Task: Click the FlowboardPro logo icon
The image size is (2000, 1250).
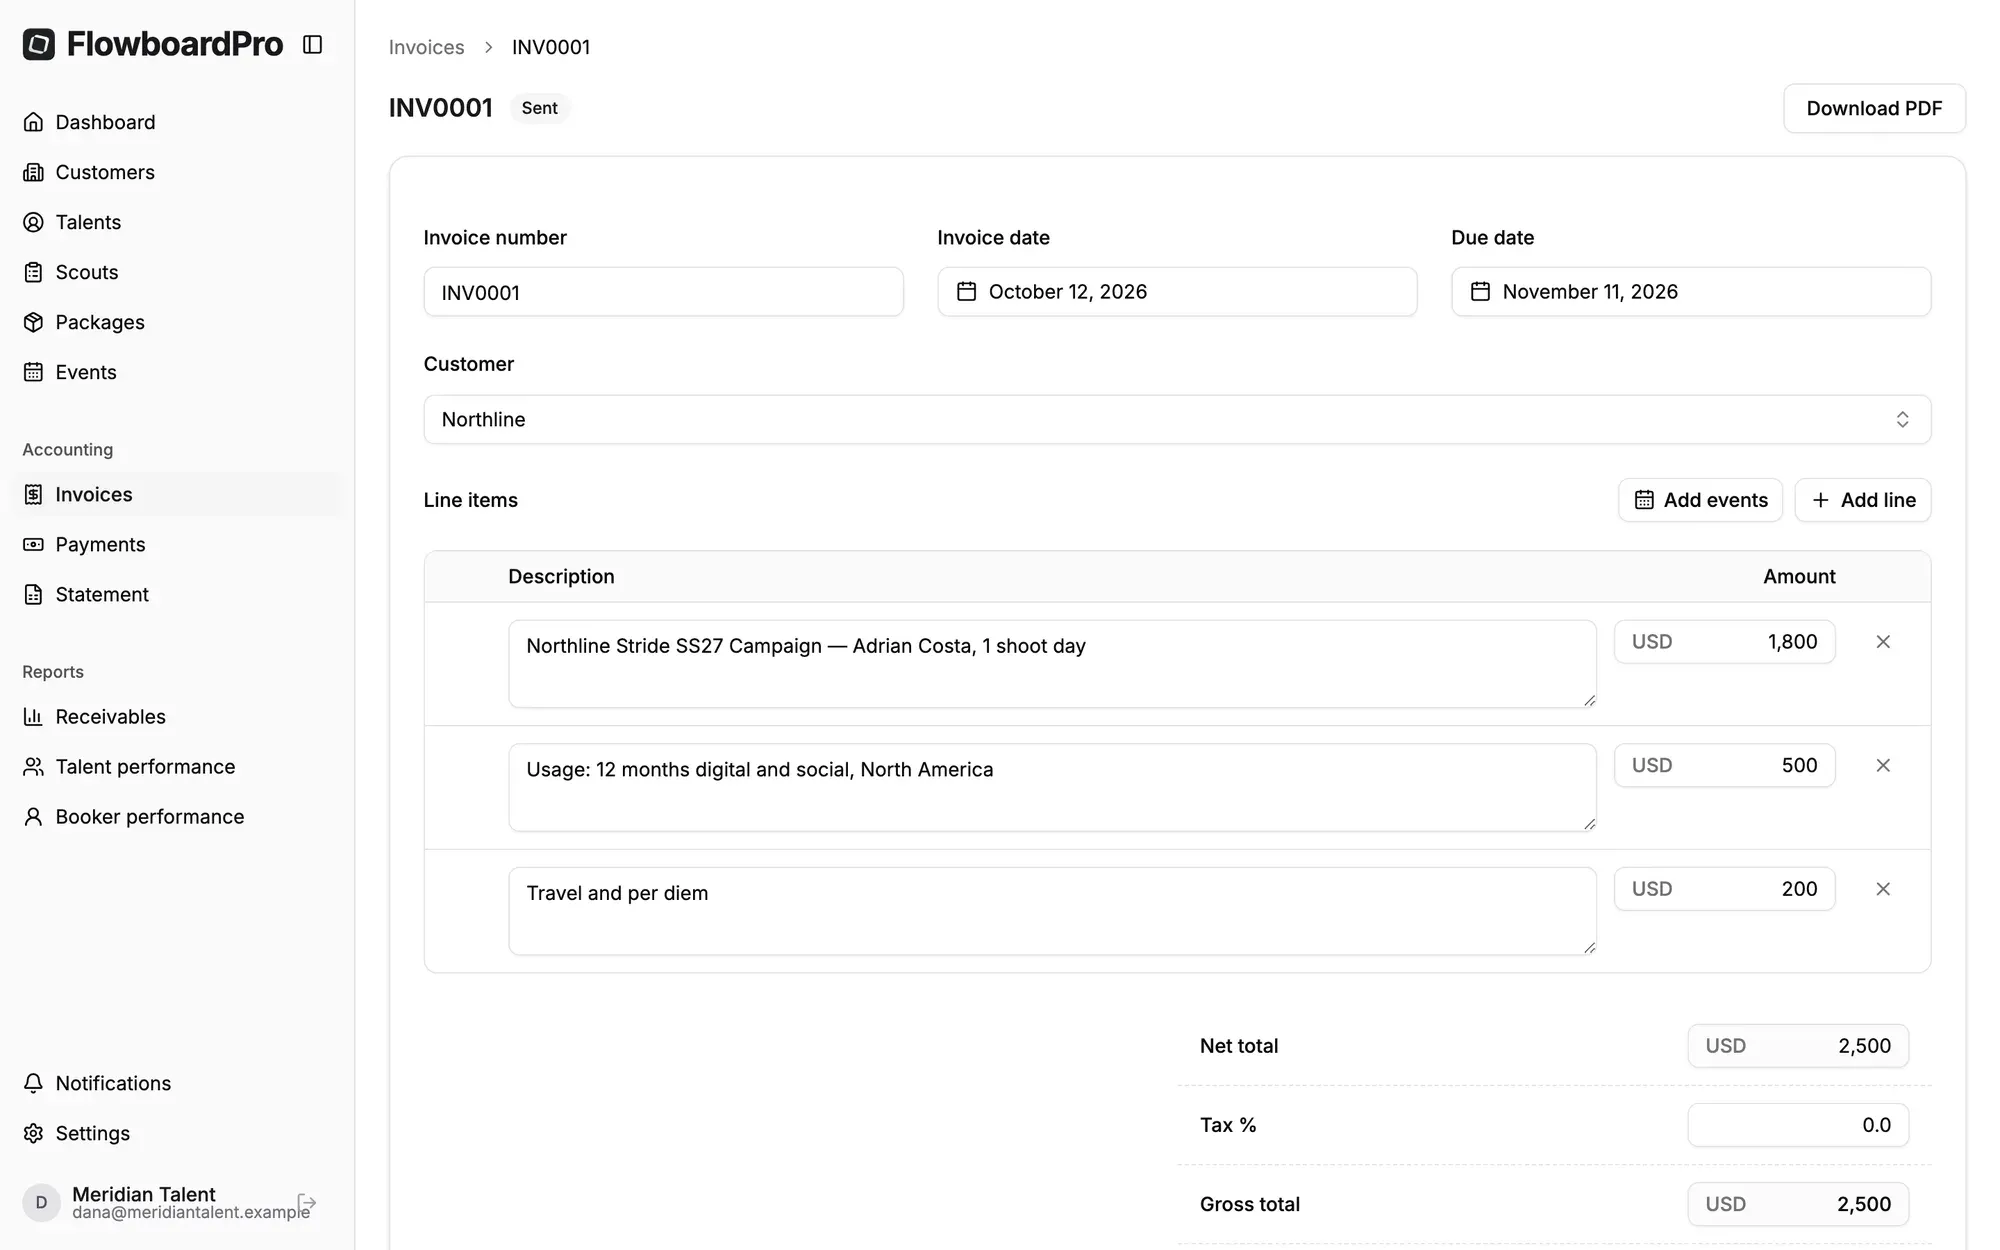Action: click(x=39, y=44)
